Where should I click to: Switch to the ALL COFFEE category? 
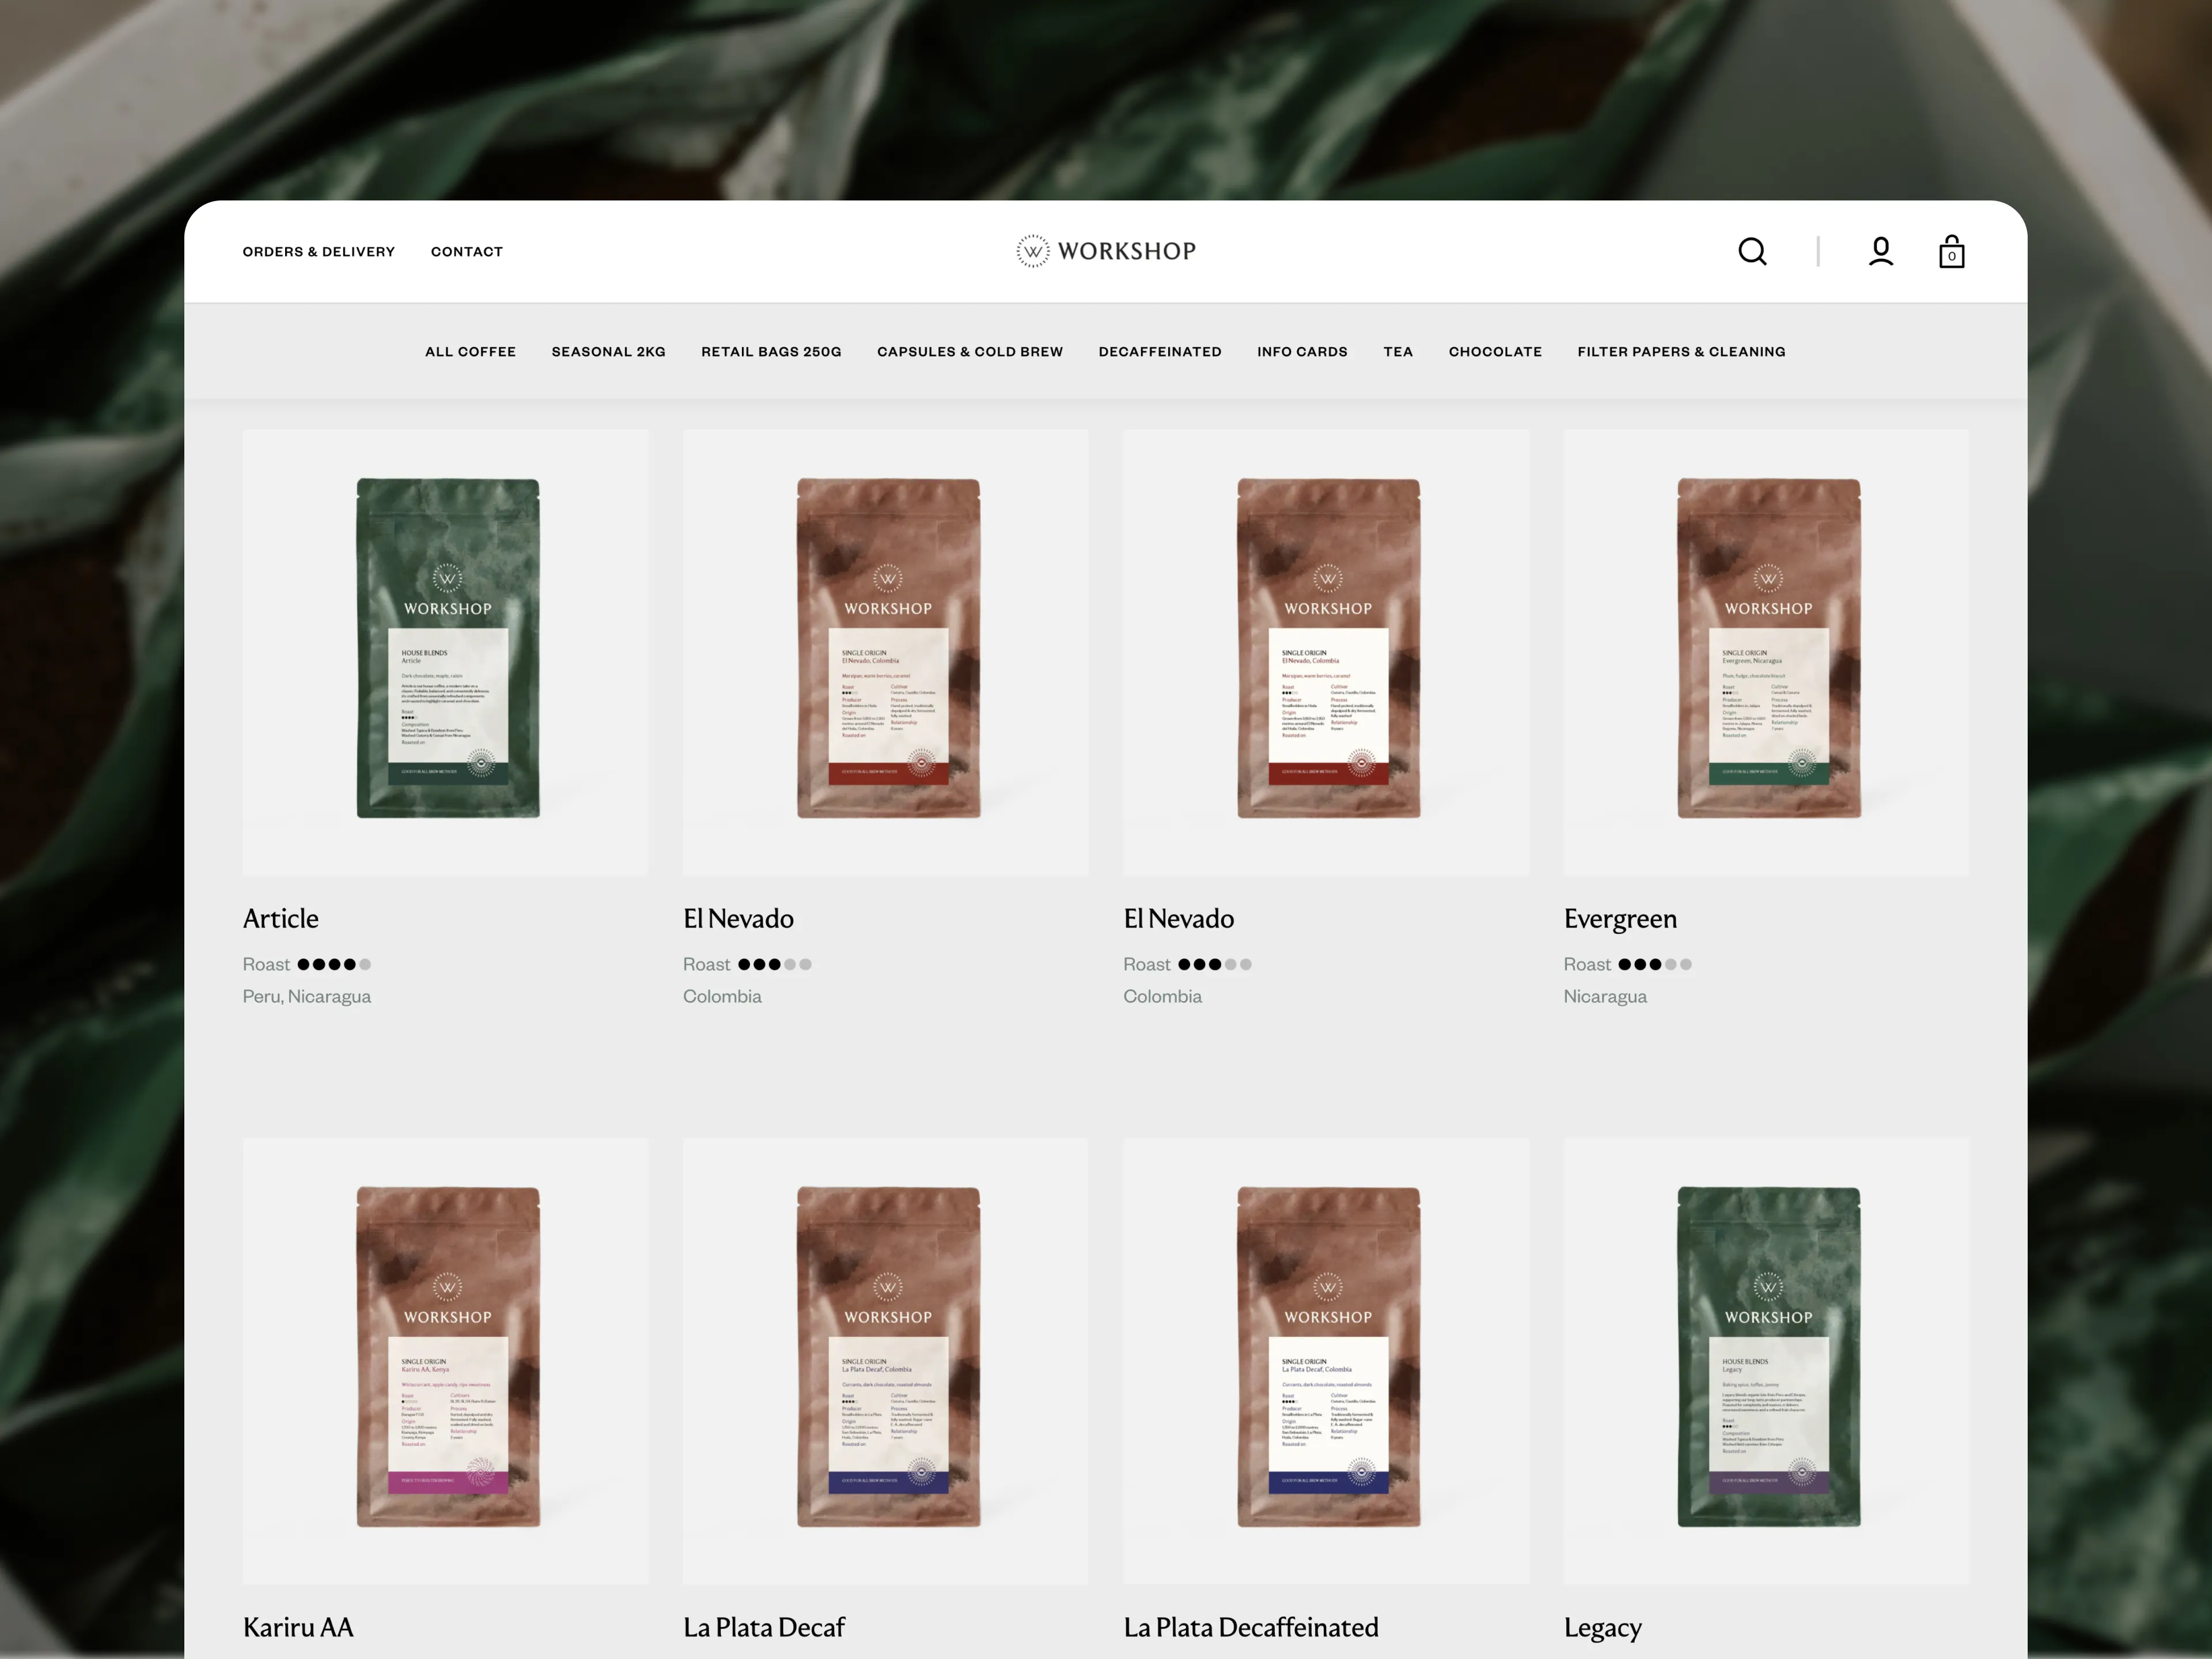pos(470,351)
